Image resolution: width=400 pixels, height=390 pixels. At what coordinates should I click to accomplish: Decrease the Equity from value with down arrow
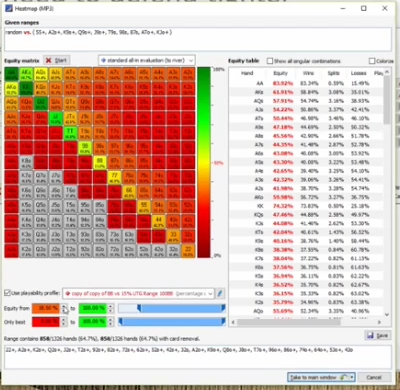pos(64,311)
